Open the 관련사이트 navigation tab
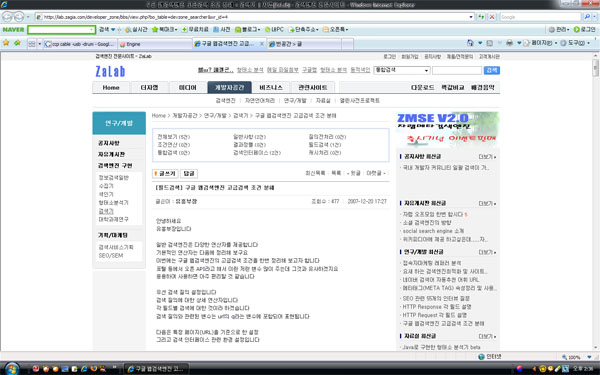 coord(313,88)
